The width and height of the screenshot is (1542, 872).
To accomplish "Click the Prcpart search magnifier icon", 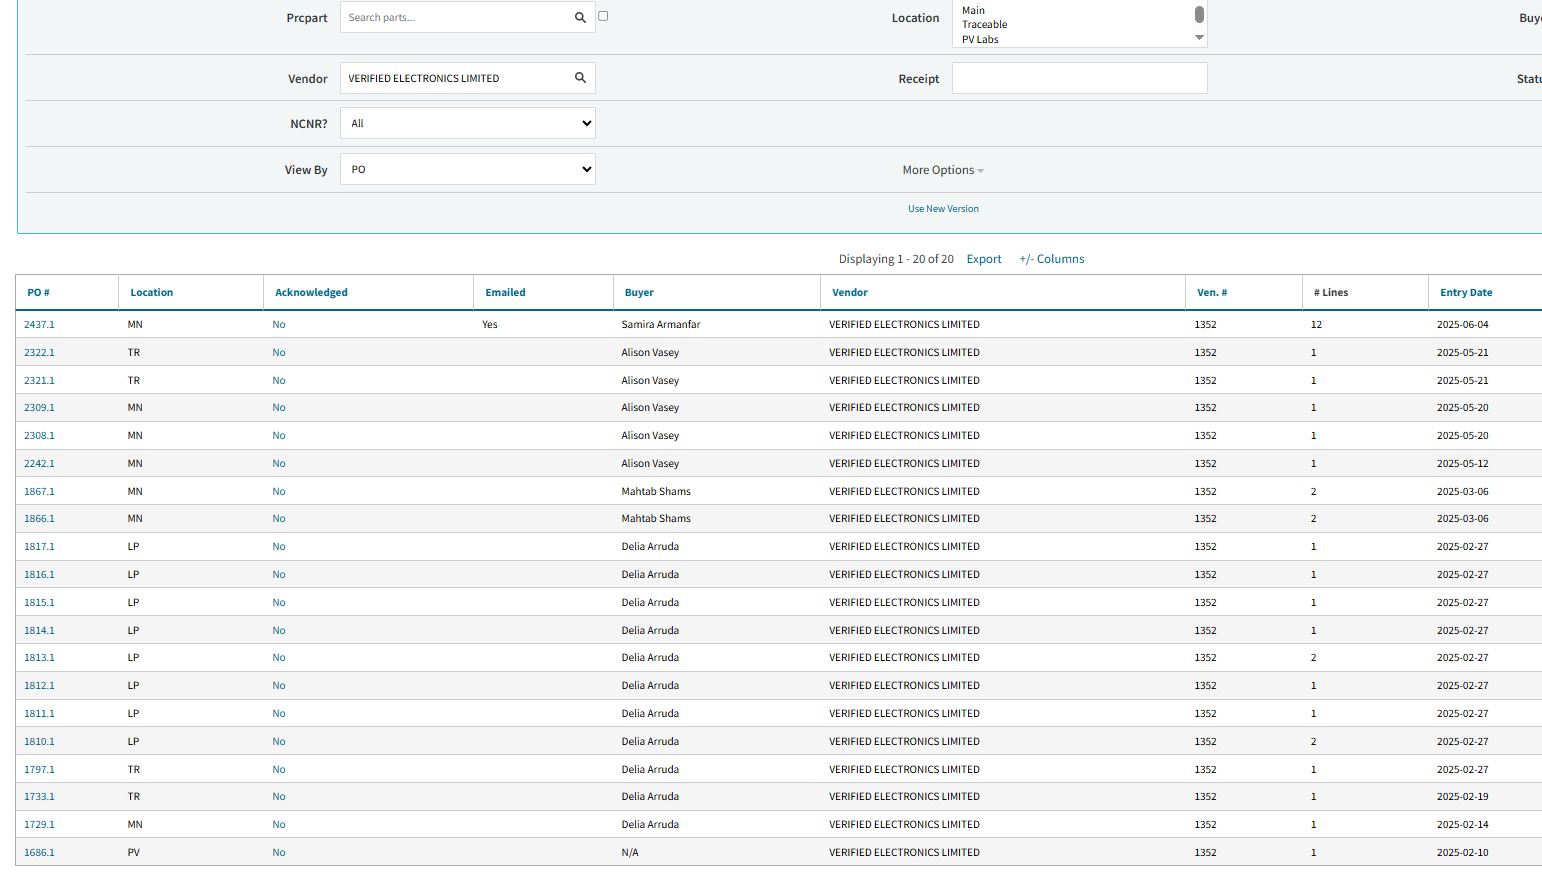I will pyautogui.click(x=580, y=17).
